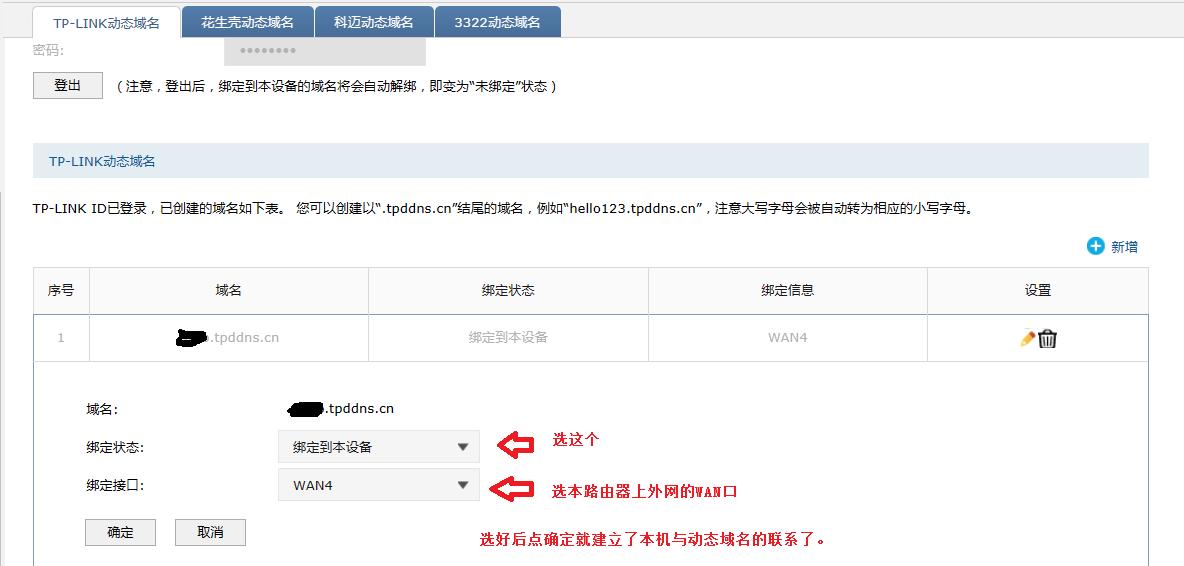Image resolution: width=1184 pixels, height=566 pixels.
Task: Click the 绑定状态 form label
Action: [115, 448]
